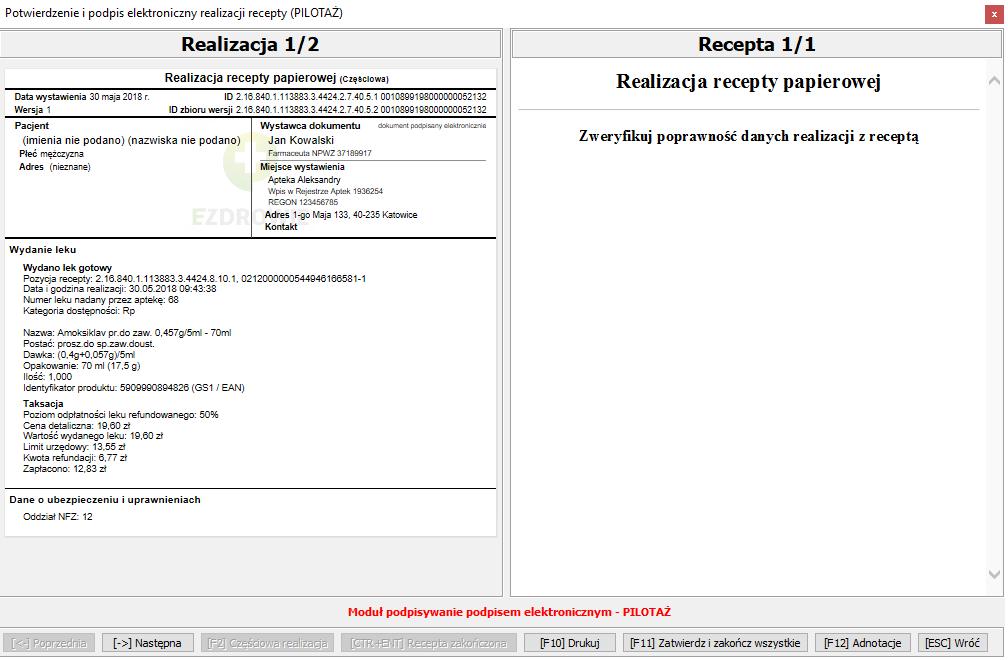Click 'Dawka: (0,4g+0,057g)/5ml' line
1008x660 pixels.
click(x=79, y=355)
